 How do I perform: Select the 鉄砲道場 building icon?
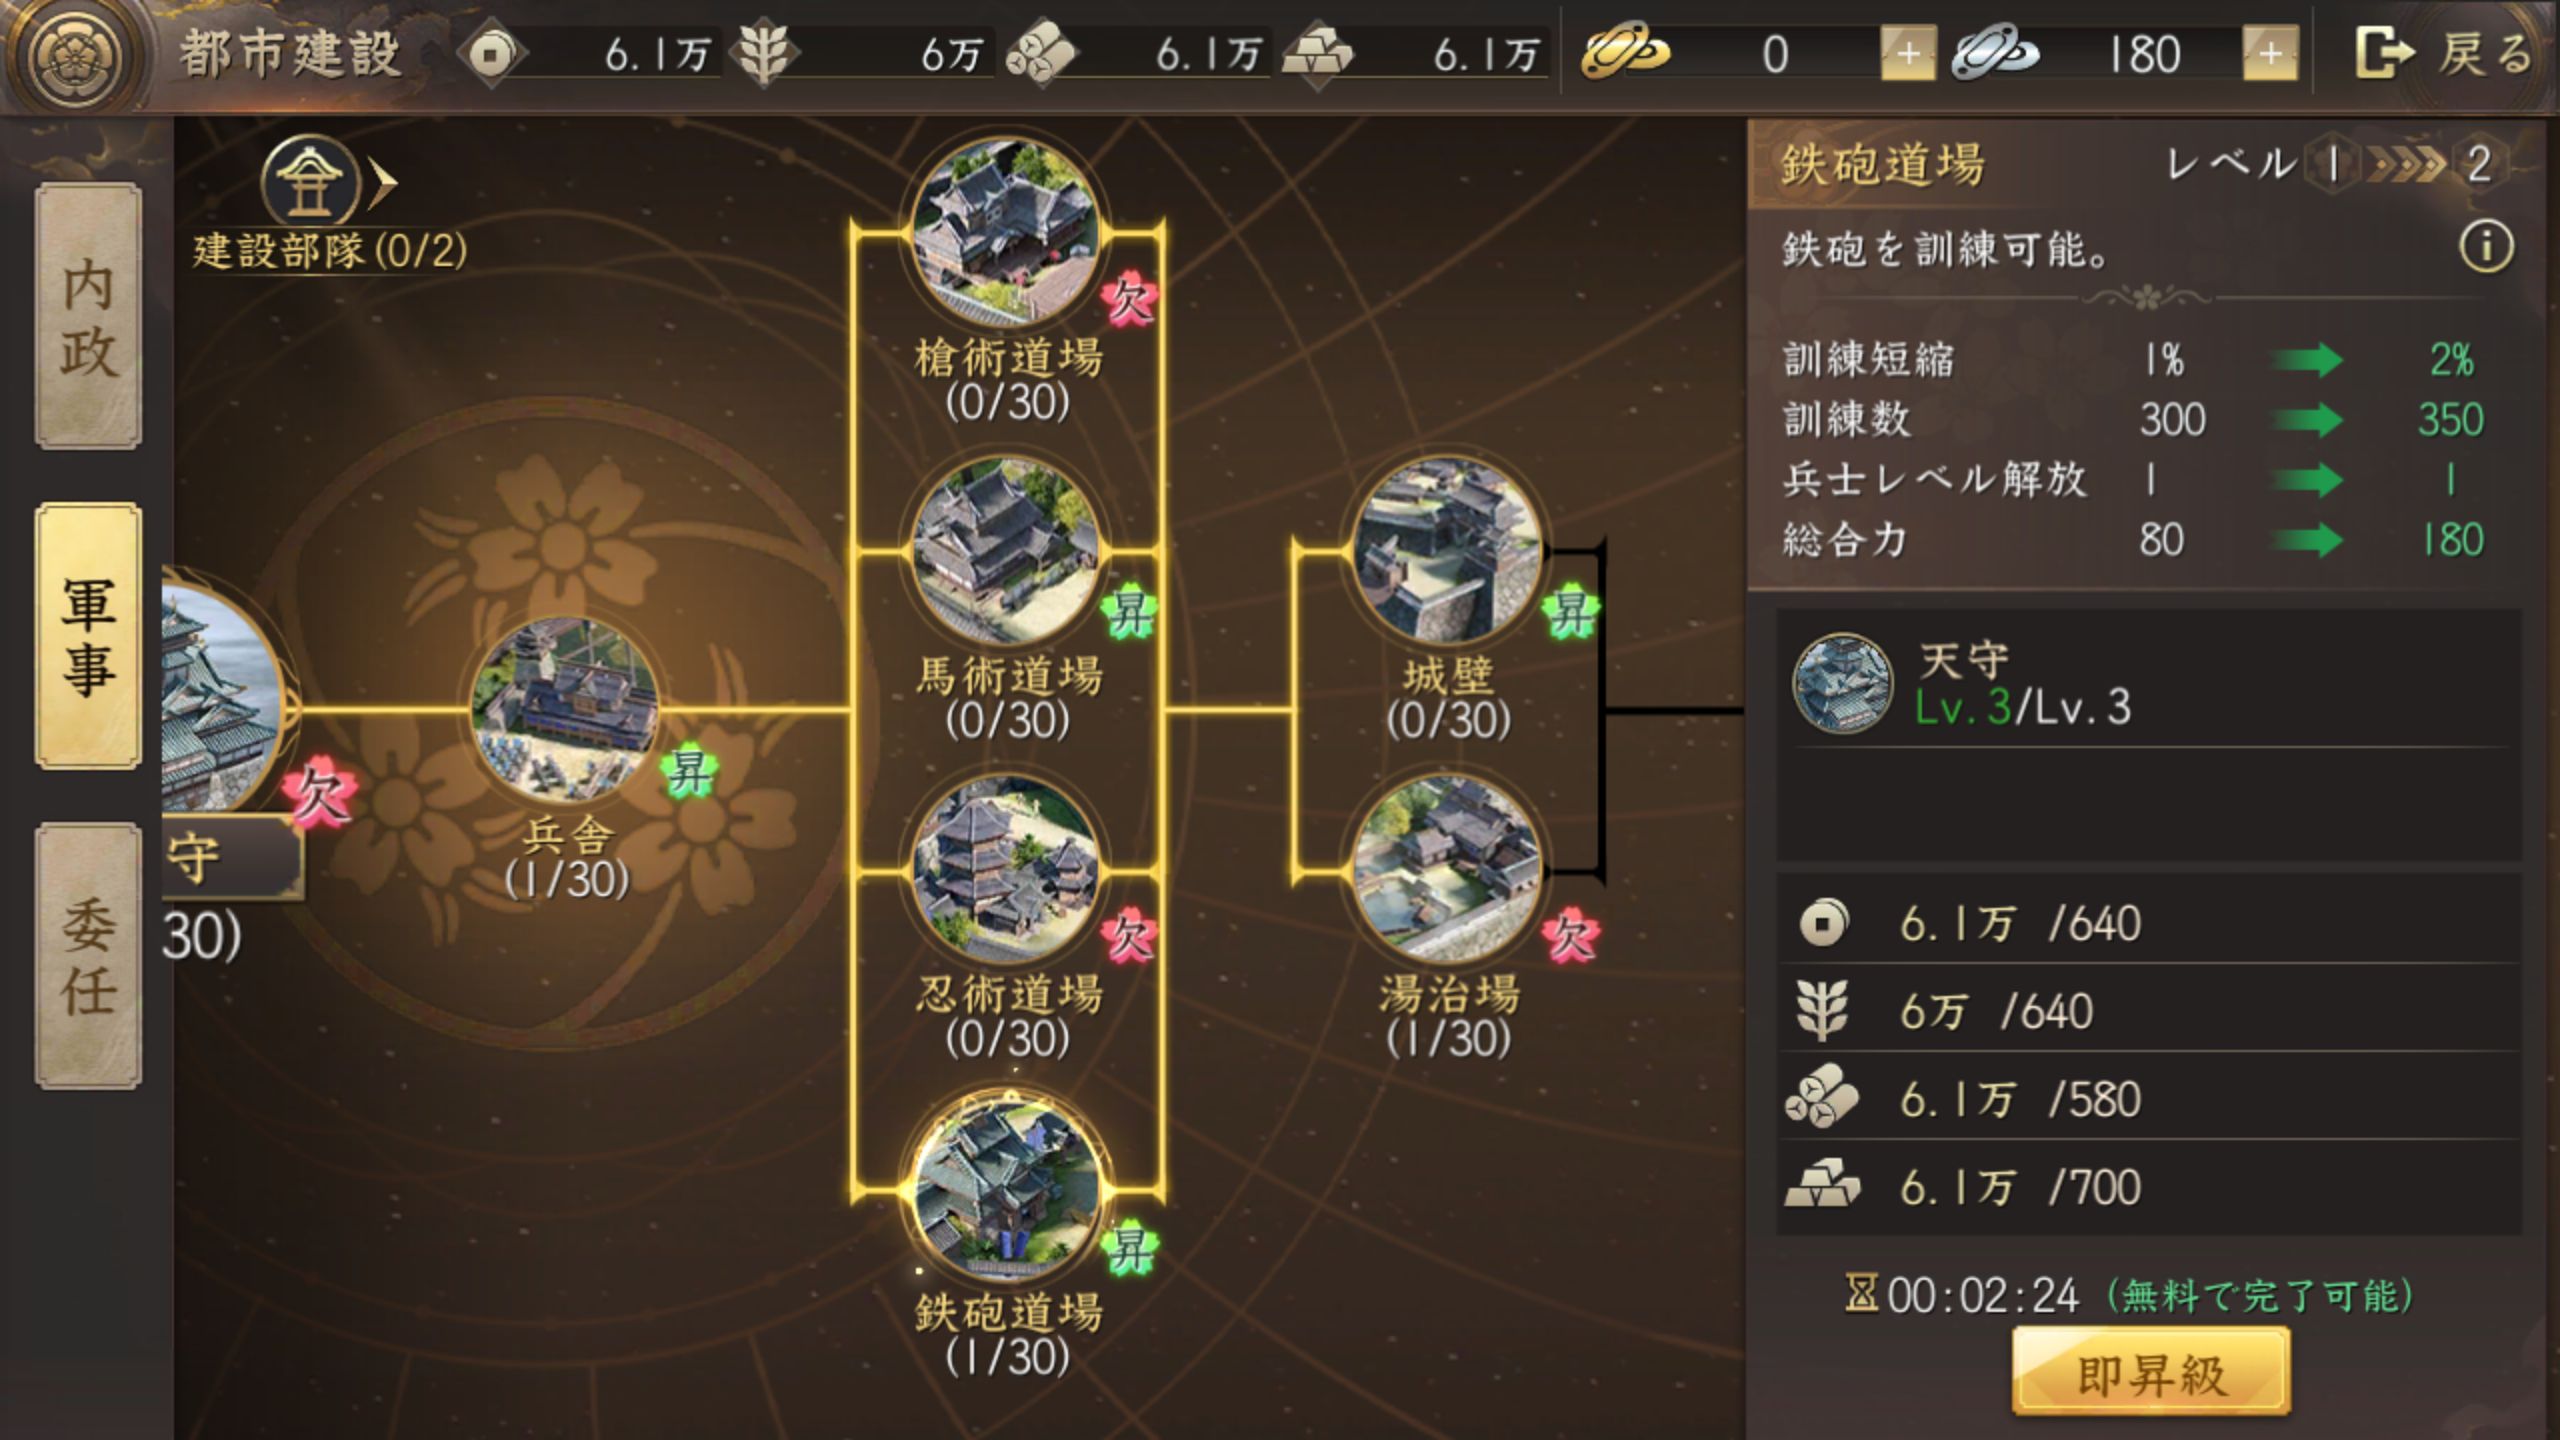click(x=1007, y=1188)
